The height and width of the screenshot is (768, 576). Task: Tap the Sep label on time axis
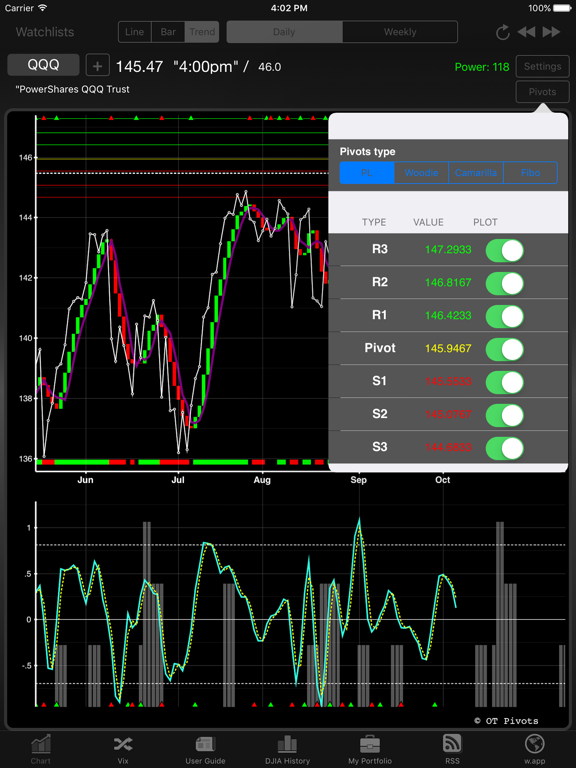click(x=359, y=480)
